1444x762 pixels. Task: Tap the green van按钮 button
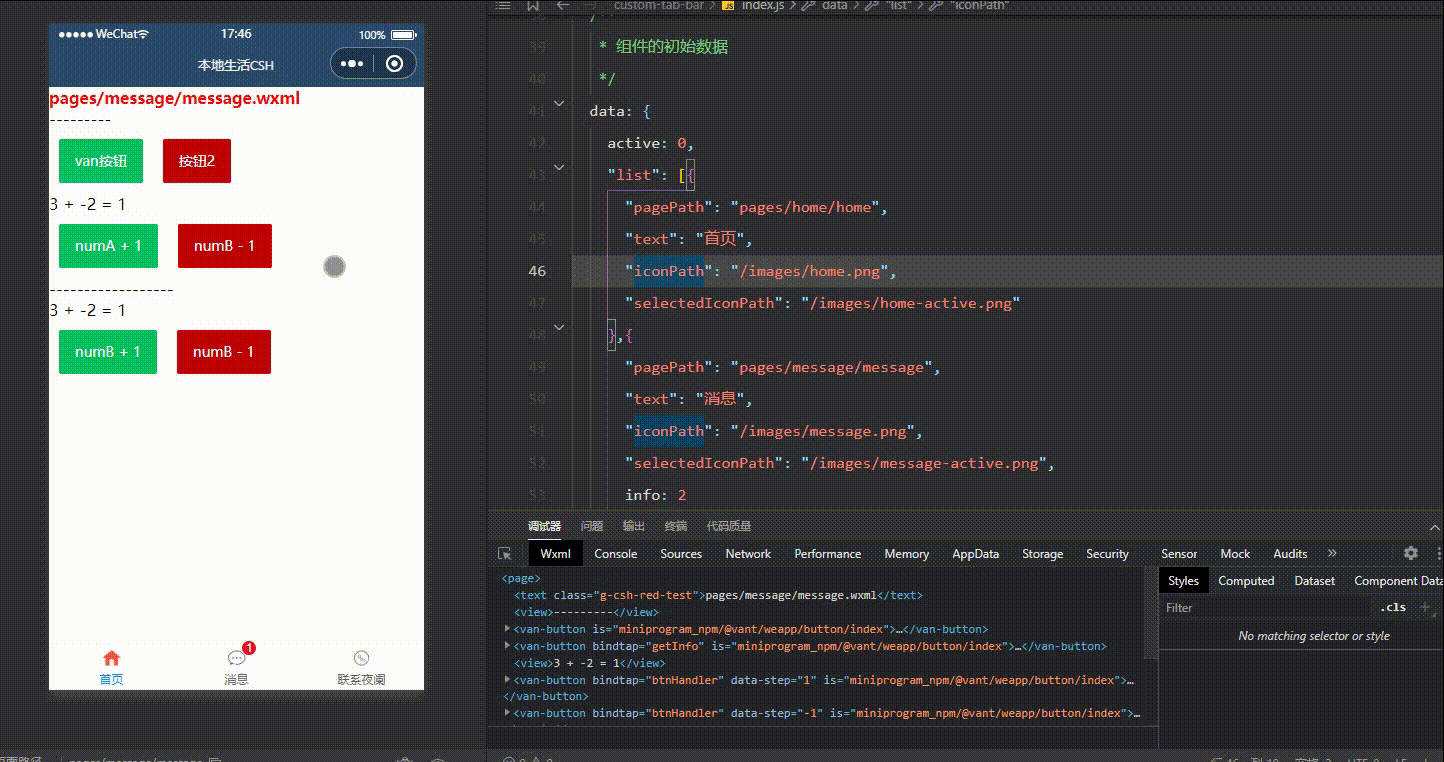click(101, 161)
